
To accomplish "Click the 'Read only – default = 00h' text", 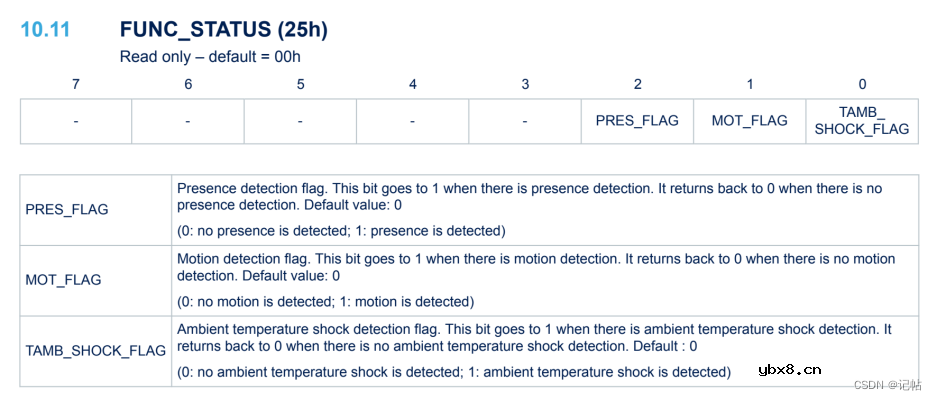I will tap(210, 57).
